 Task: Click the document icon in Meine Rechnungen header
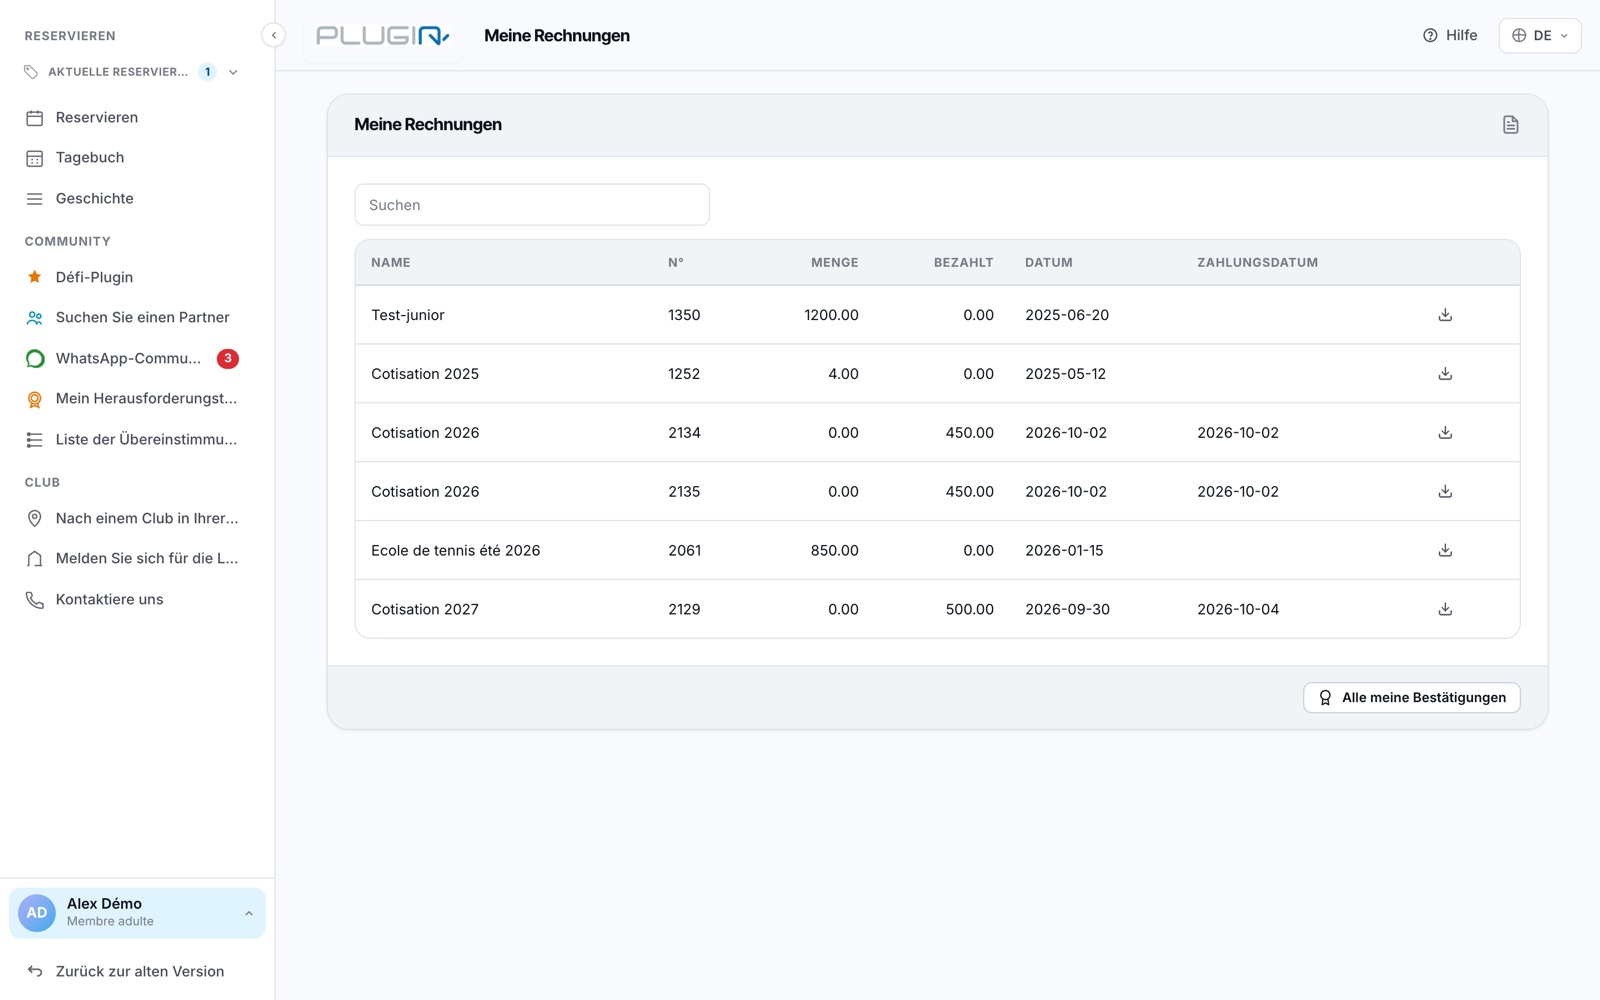click(1510, 125)
